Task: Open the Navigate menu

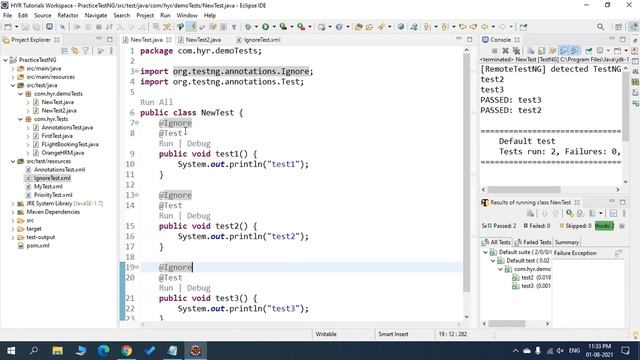Action: (96, 15)
